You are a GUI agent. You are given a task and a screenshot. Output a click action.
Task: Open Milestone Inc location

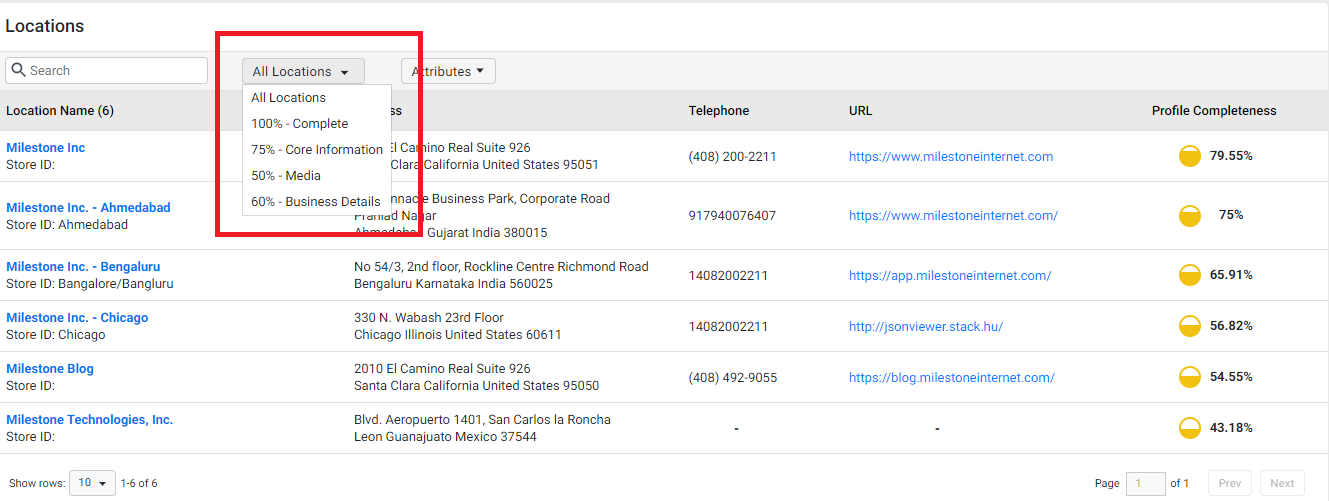click(46, 148)
